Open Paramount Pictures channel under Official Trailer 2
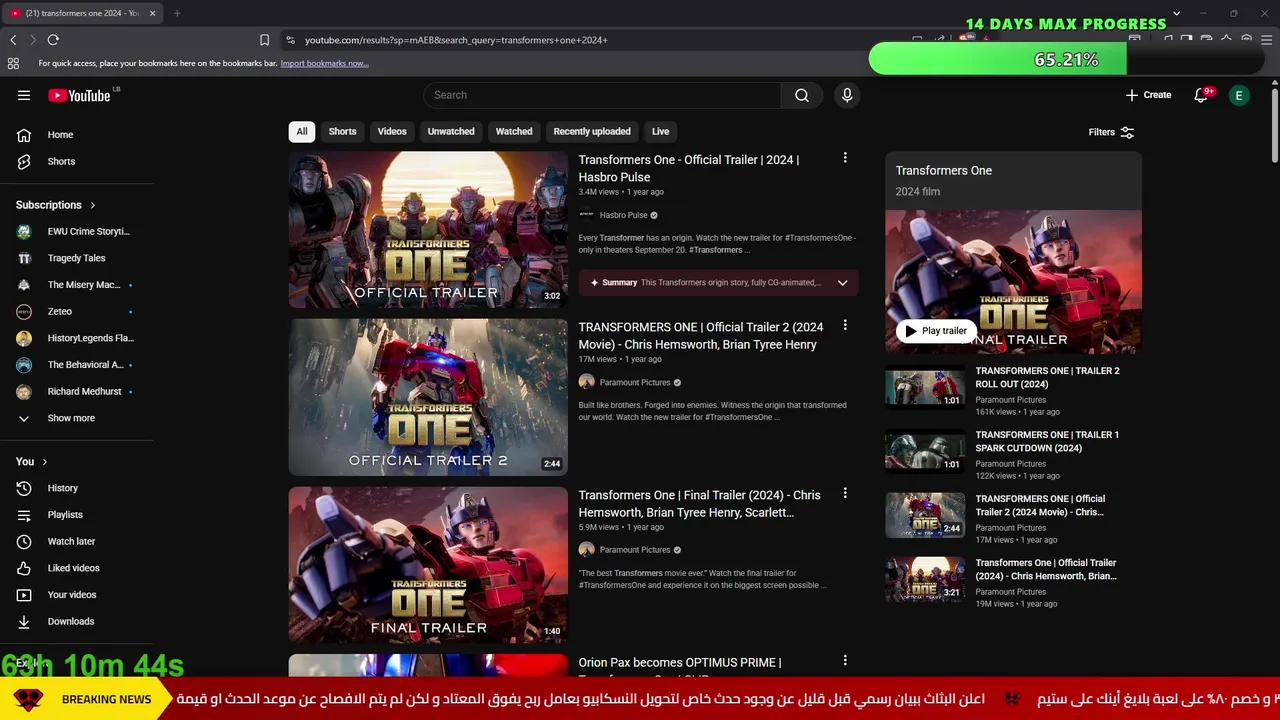The image size is (1280, 720). (635, 382)
